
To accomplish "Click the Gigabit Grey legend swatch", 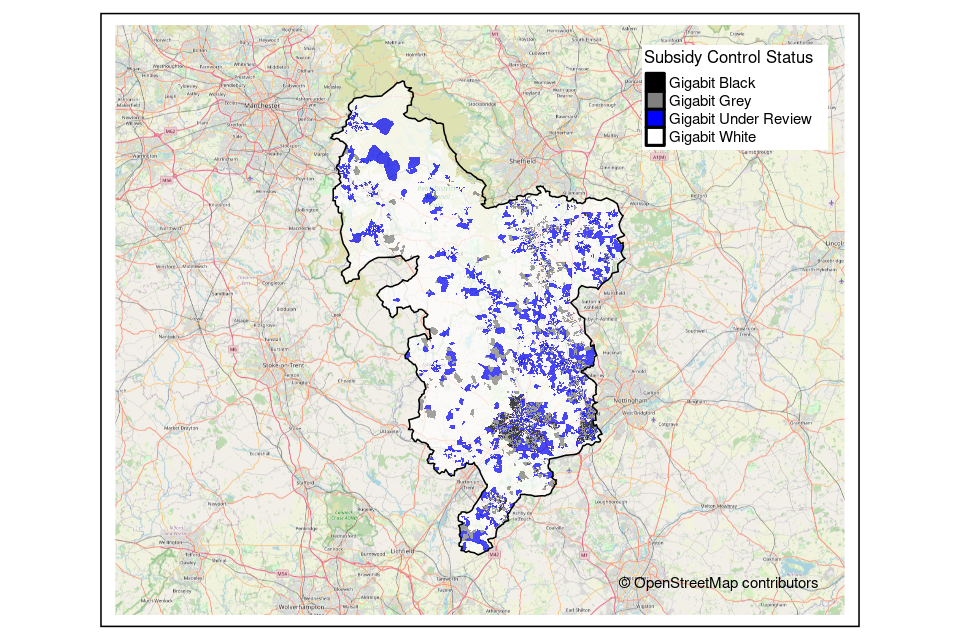I will coord(654,101).
